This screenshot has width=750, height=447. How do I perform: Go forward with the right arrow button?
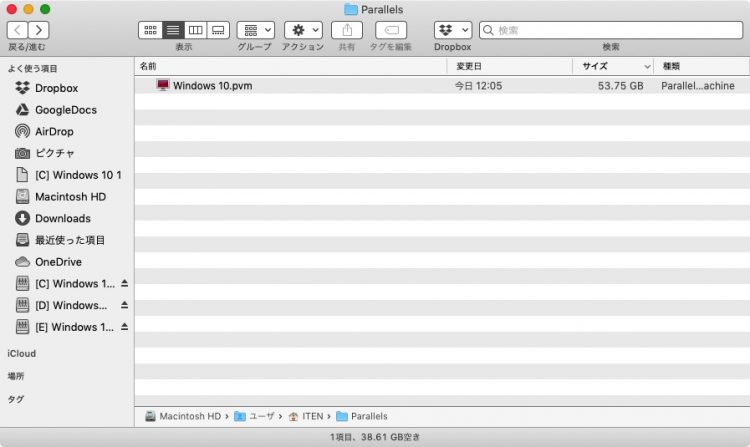coord(39,30)
